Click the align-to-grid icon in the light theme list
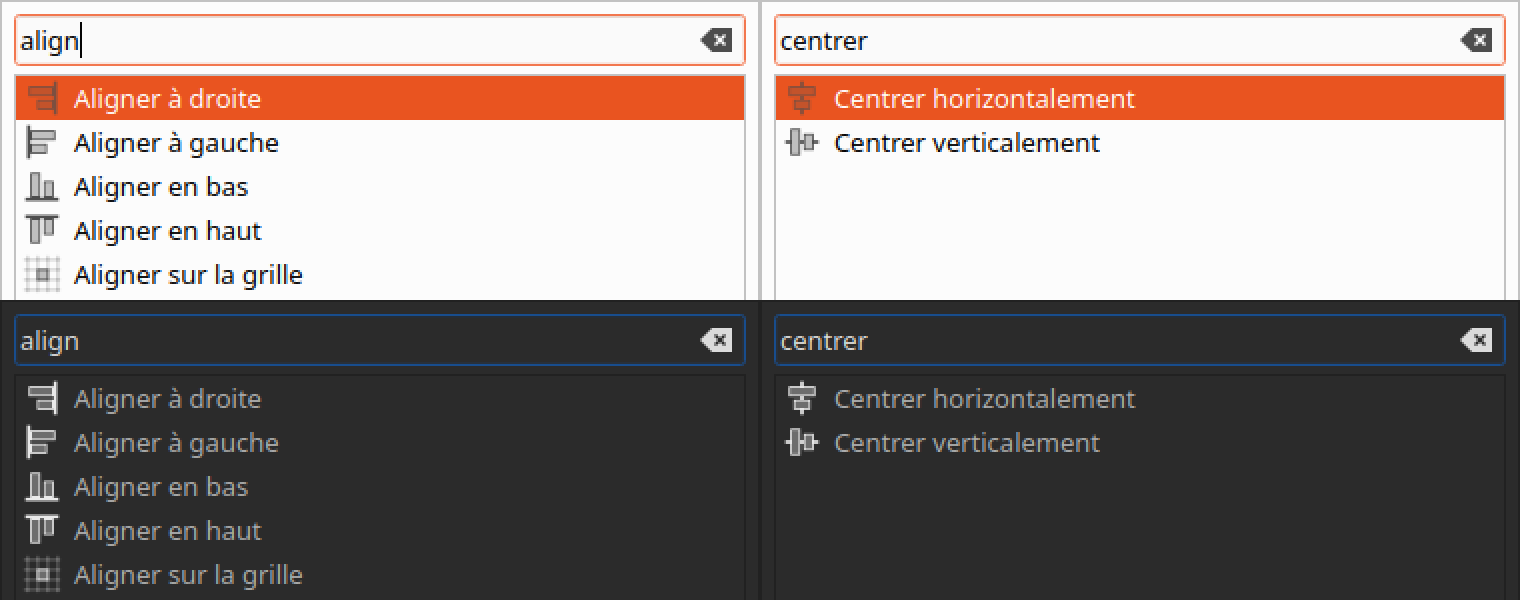Image resolution: width=1520 pixels, height=600 pixels. [x=42, y=275]
